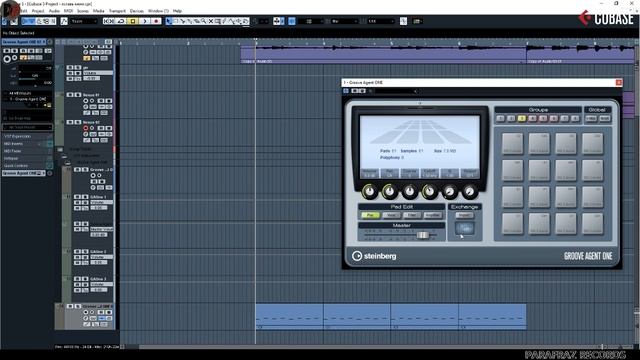The image size is (640, 360).
Task: Select group 1 button in Groups
Action: [500, 118]
